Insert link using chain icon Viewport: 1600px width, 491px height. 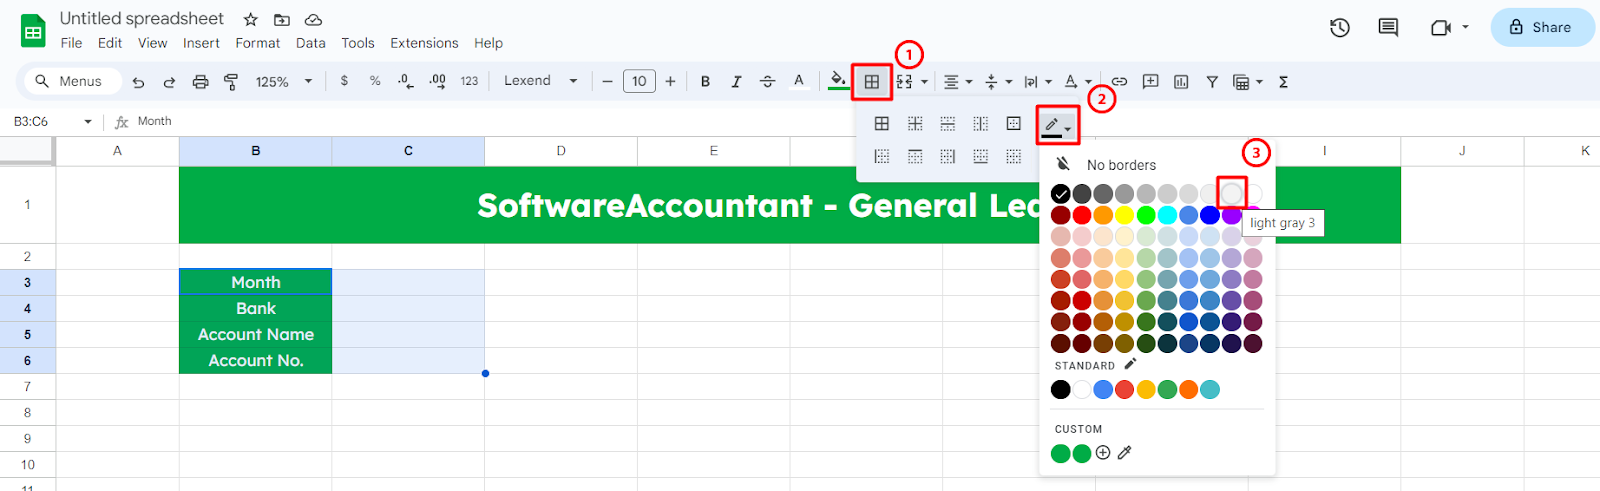point(1119,82)
